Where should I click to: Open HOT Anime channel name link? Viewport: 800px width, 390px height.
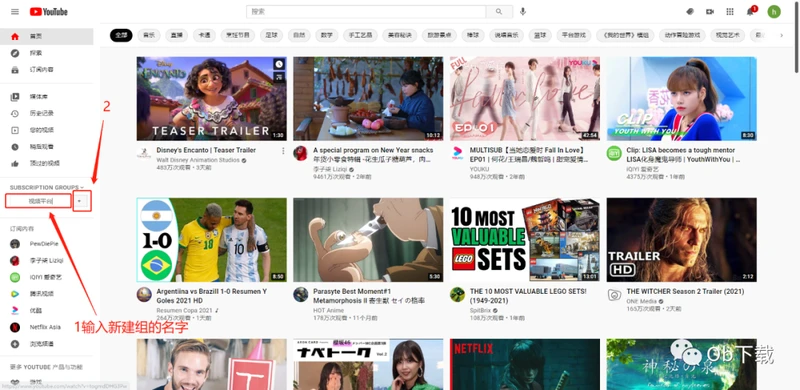point(328,310)
